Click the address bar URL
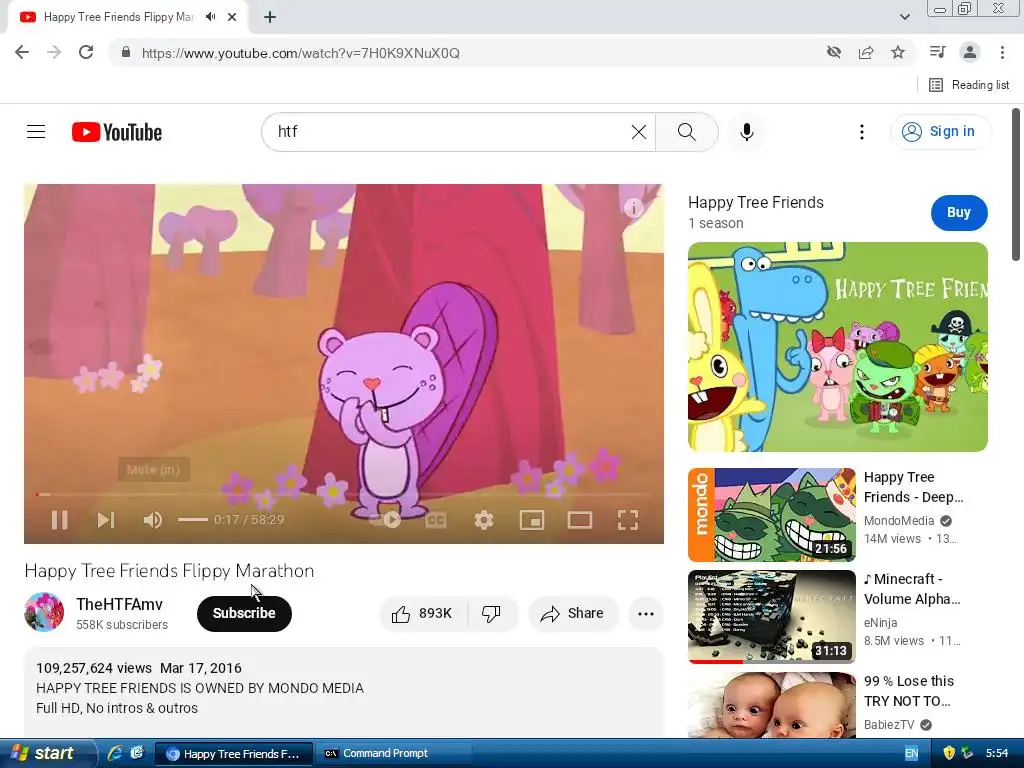Viewport: 1024px width, 768px height. point(300,54)
